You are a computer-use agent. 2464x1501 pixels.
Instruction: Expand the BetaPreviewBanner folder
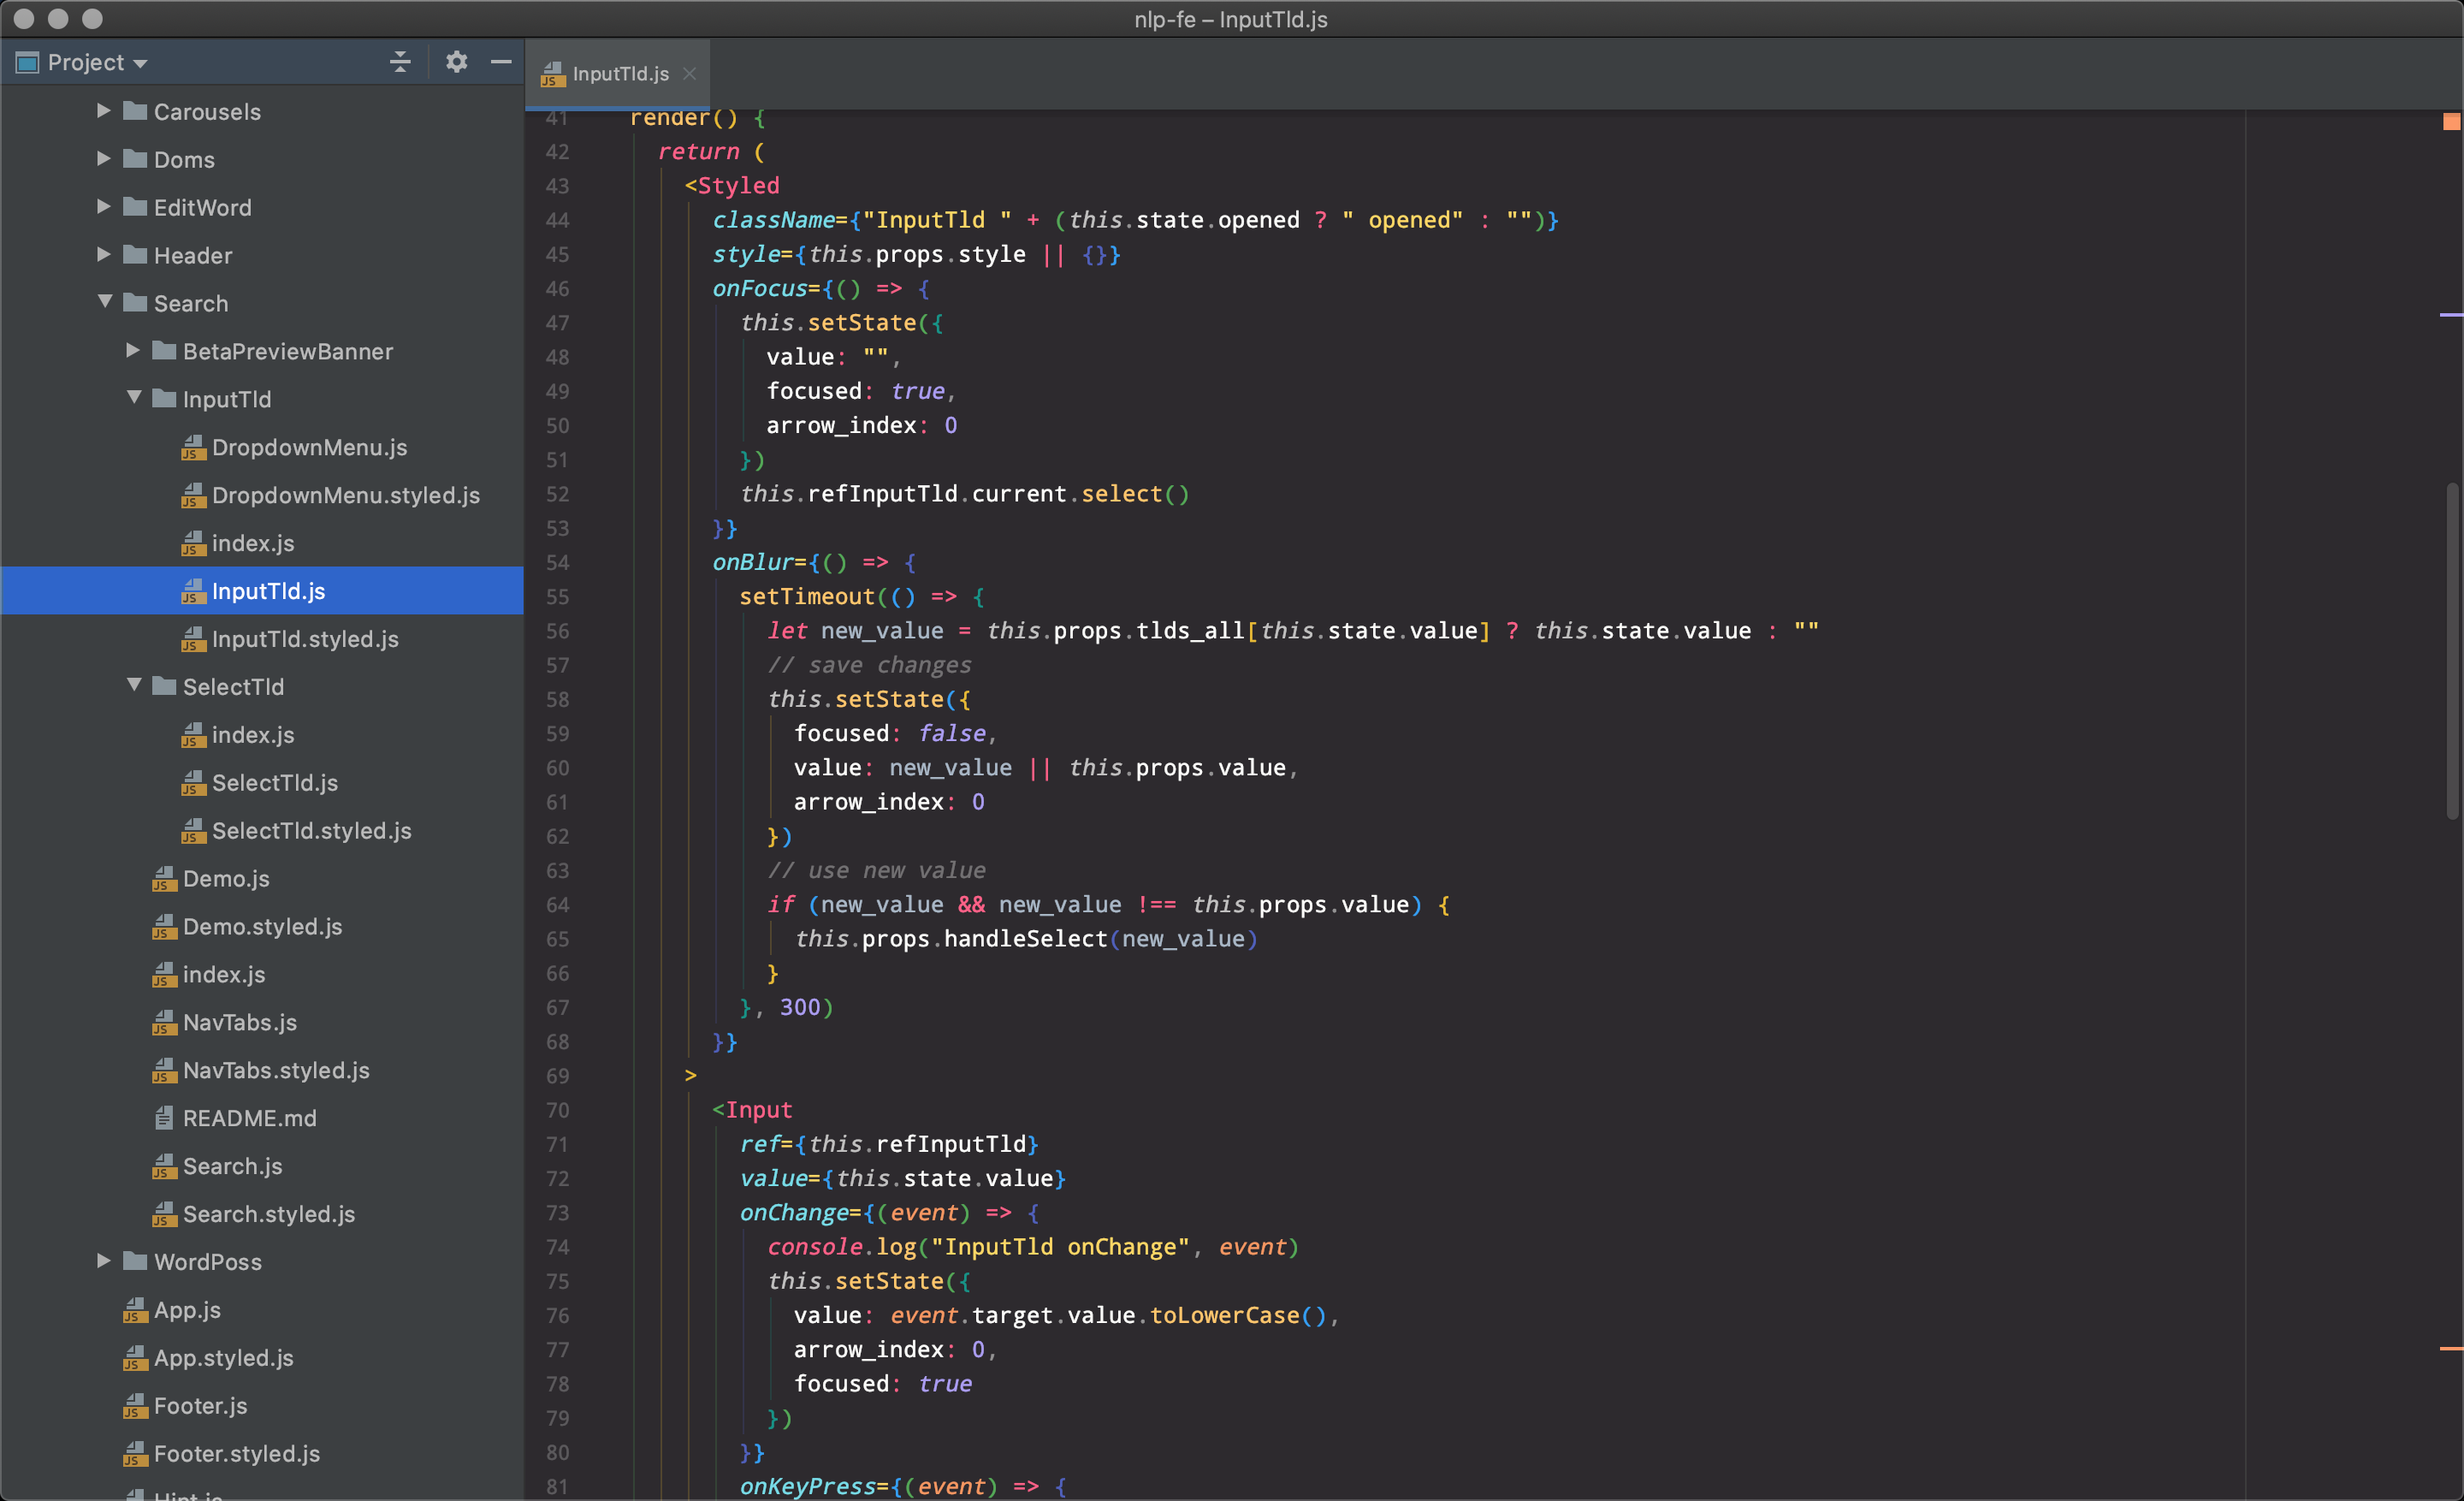(132, 351)
